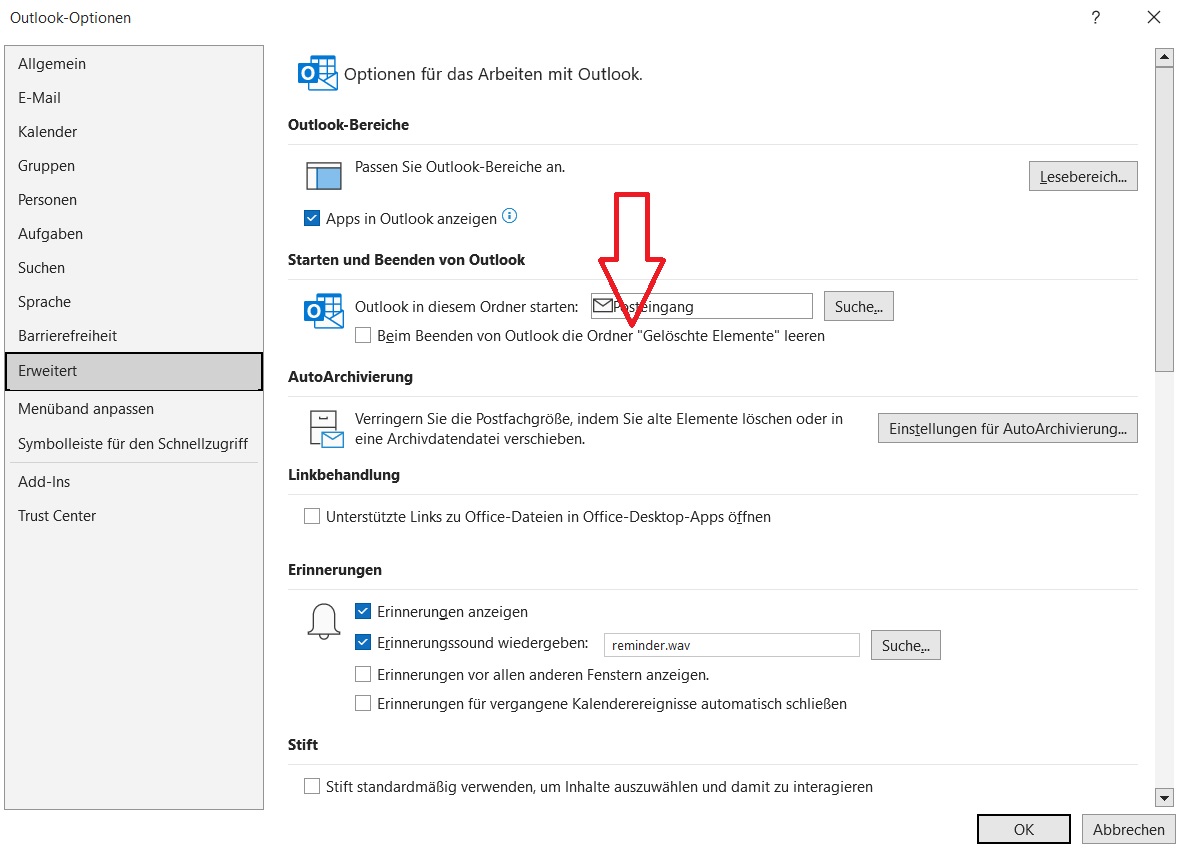1181x852 pixels.
Task: Check Unterstützte Links zu Office-Dateien option
Action: [312, 516]
